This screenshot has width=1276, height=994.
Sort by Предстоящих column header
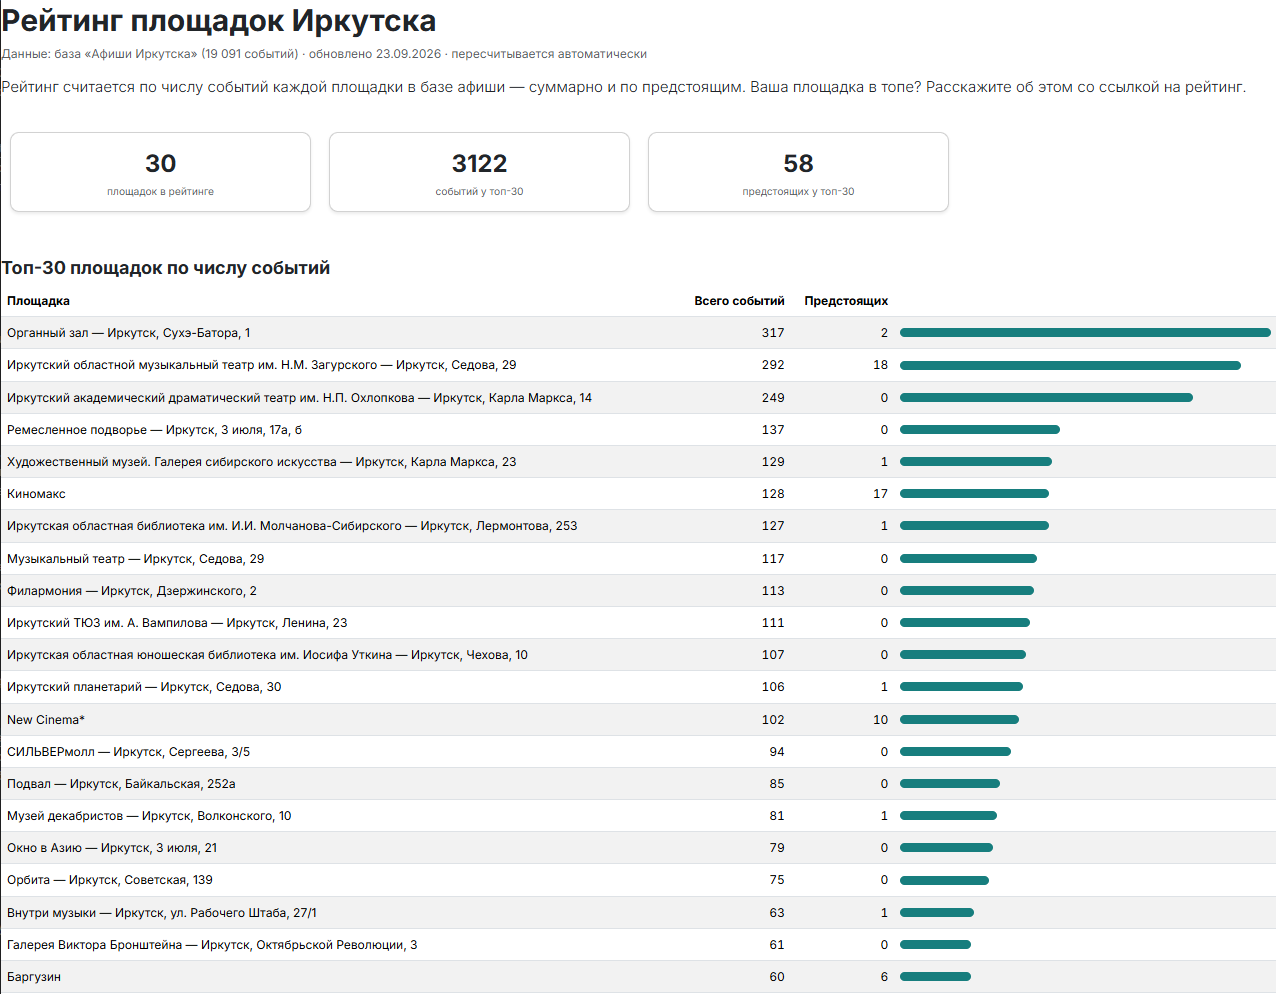coord(846,301)
